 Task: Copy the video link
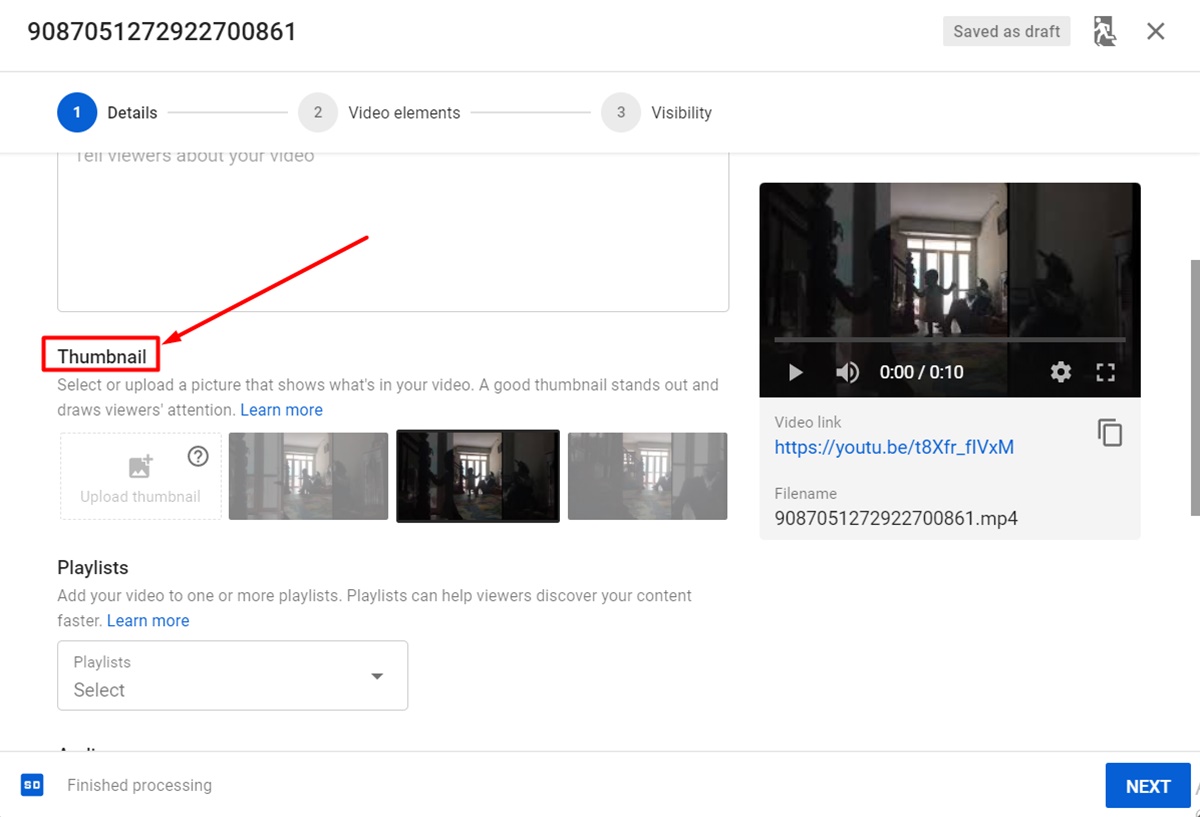point(1110,433)
